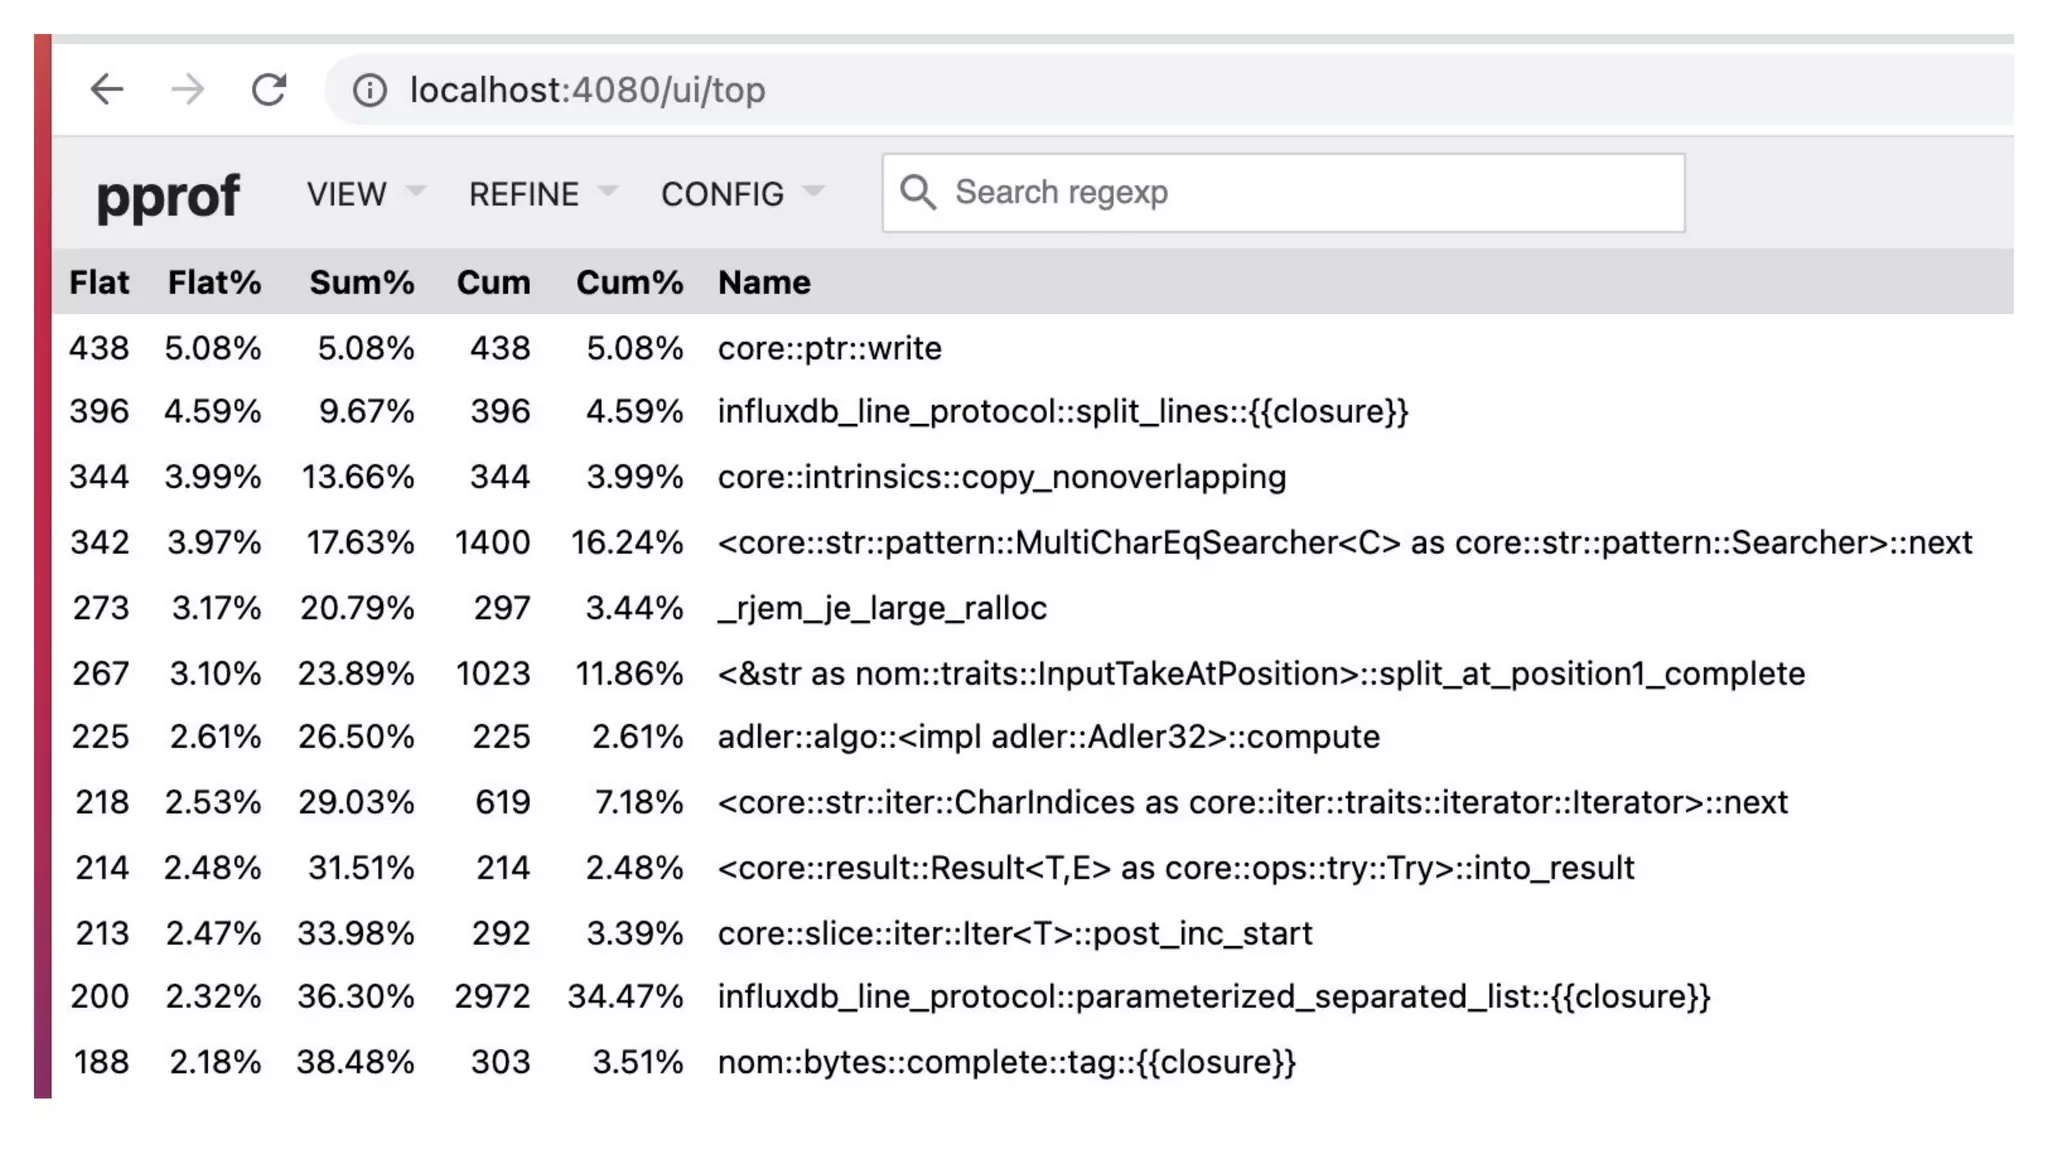Click the browser forward arrow

click(187, 90)
